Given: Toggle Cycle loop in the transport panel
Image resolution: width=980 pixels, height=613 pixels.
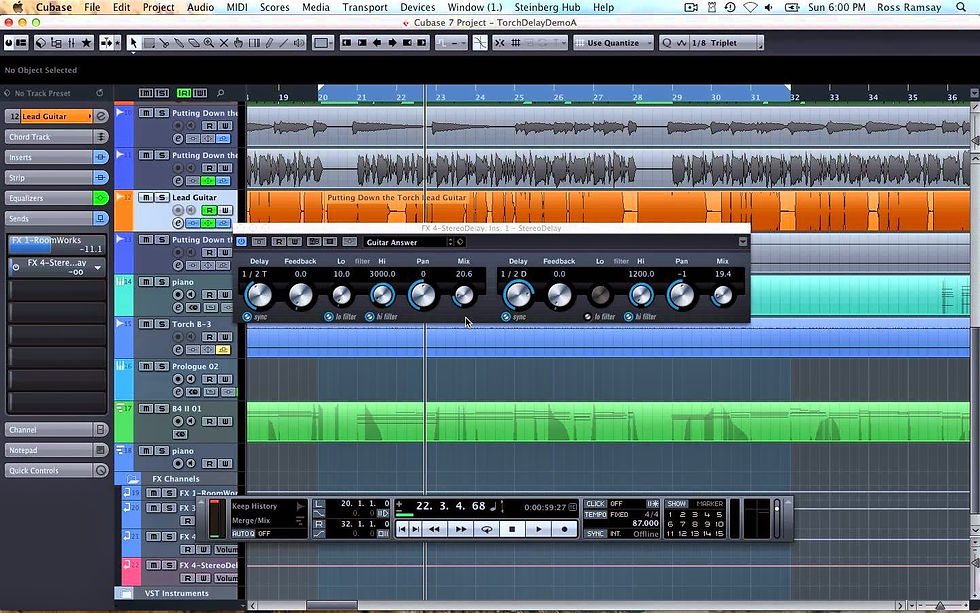Looking at the screenshot, I should point(486,529).
